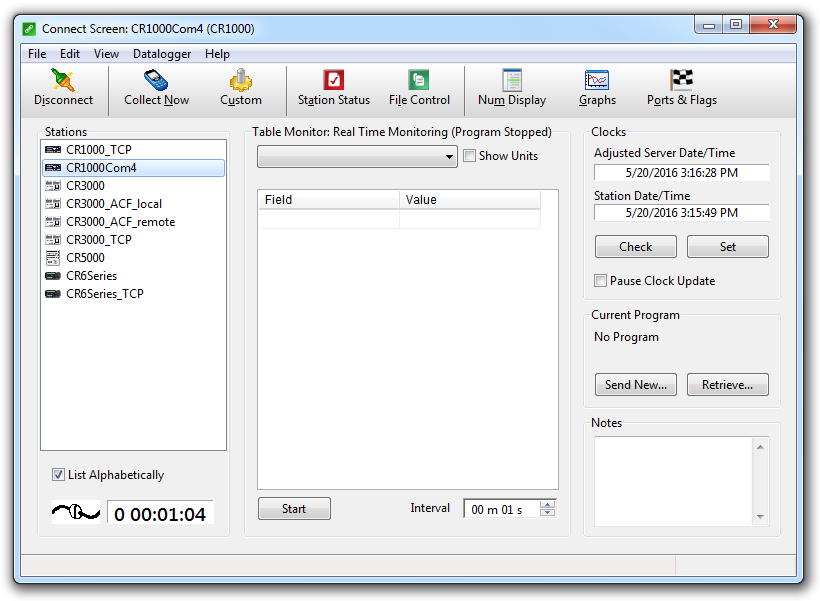820x601 pixels.
Task: Enable the Show Units checkbox
Action: pyautogui.click(x=470, y=156)
